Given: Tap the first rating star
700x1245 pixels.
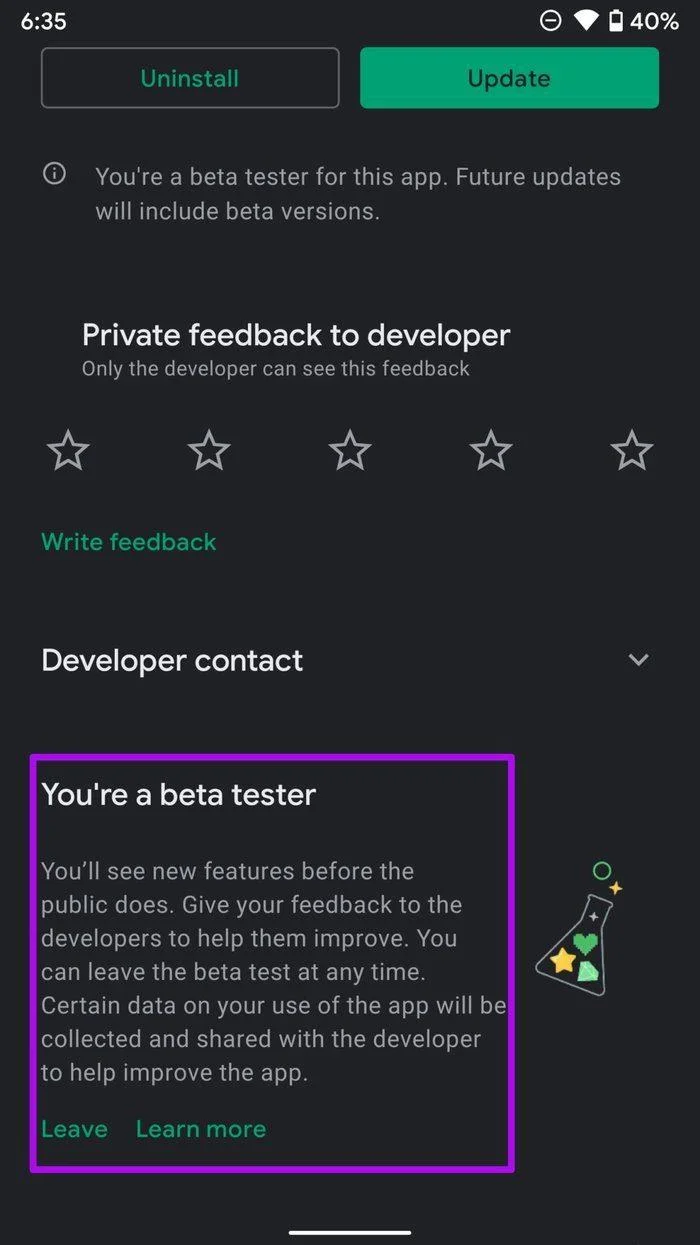Looking at the screenshot, I should (68, 451).
